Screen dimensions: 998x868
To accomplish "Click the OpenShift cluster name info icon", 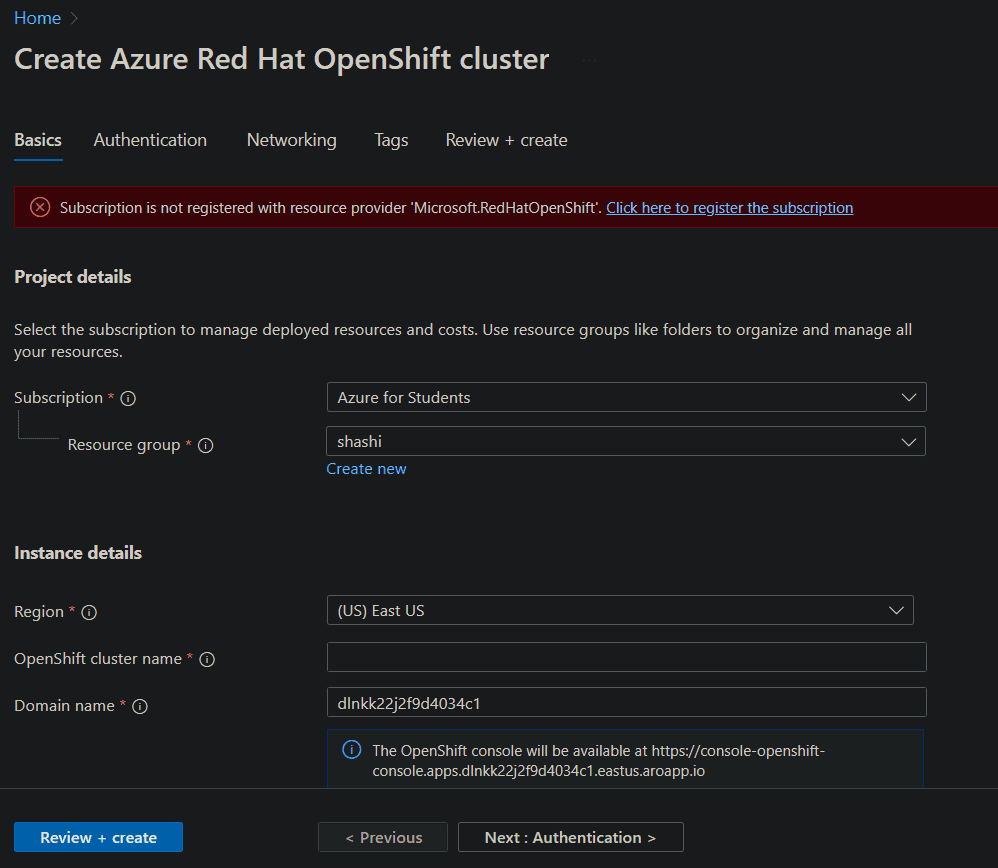I will coord(207,659).
